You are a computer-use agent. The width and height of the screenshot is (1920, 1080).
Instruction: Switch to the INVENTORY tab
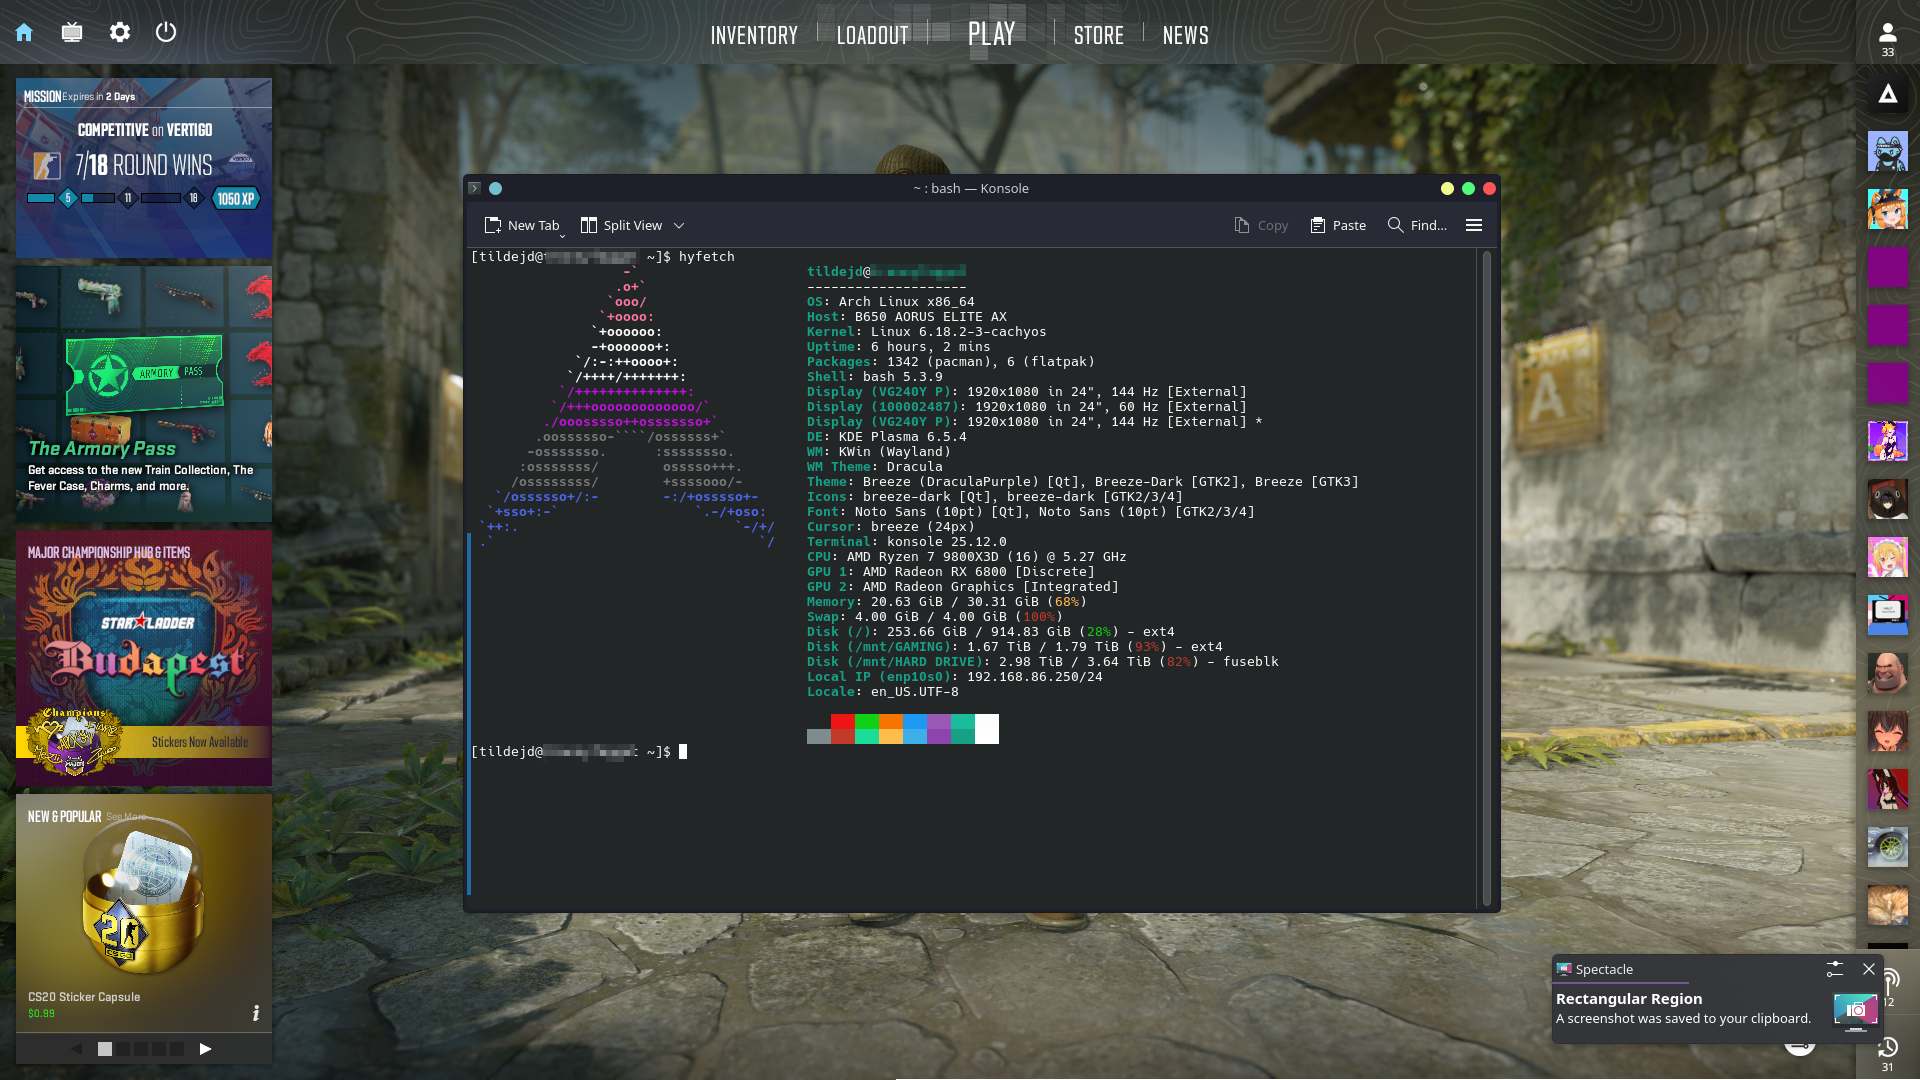pos(754,36)
